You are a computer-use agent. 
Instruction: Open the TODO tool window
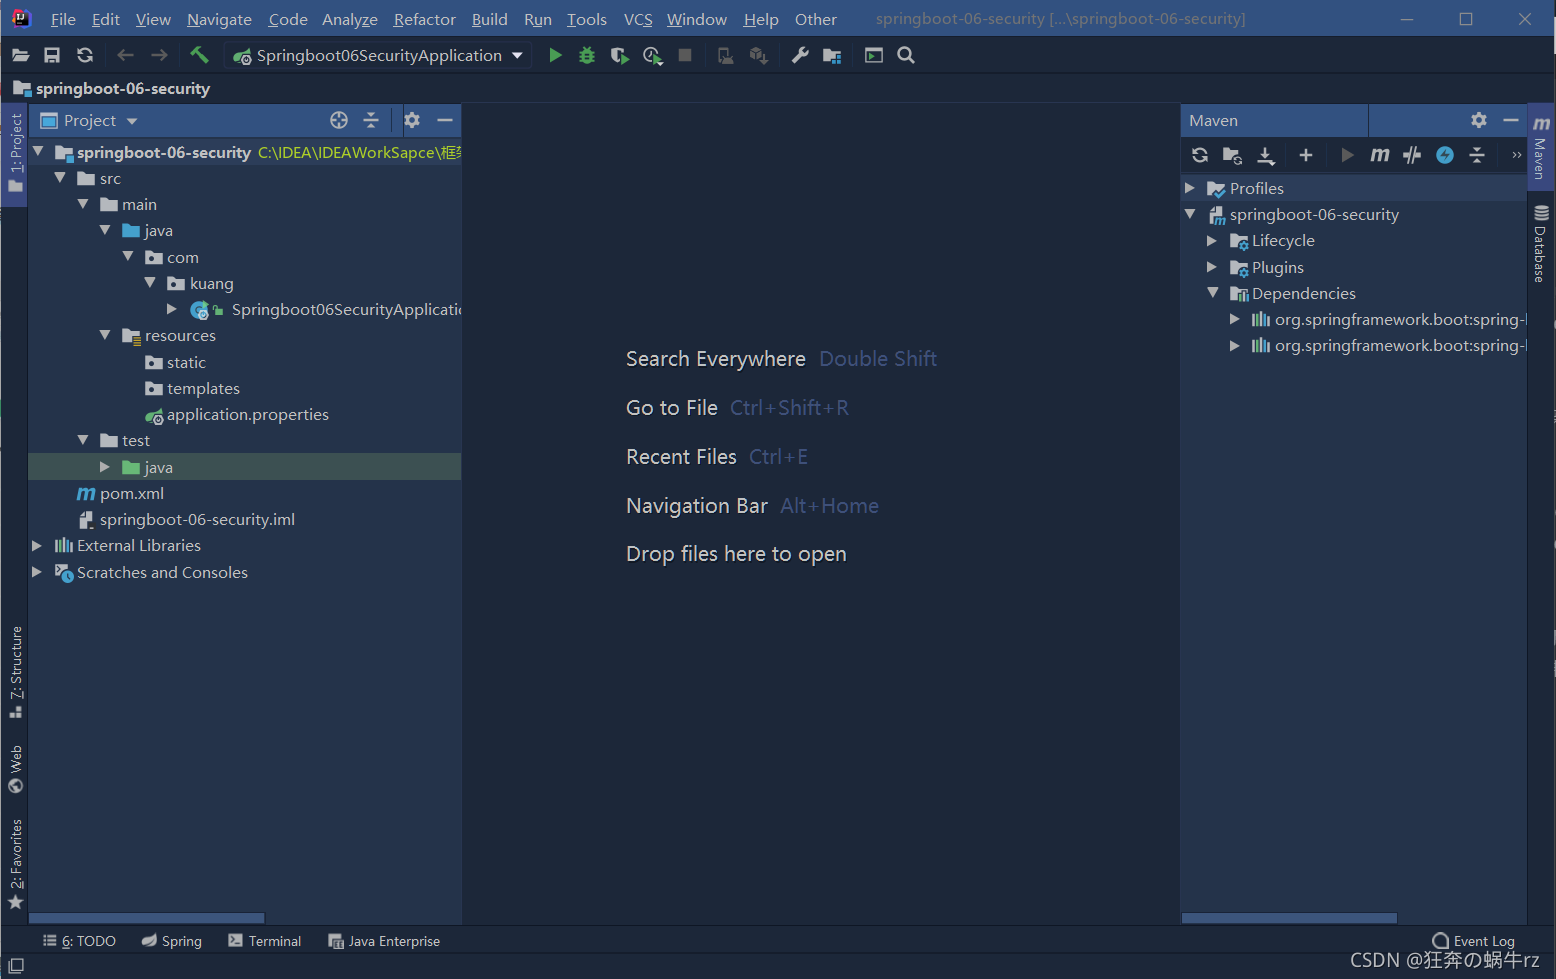tap(79, 941)
